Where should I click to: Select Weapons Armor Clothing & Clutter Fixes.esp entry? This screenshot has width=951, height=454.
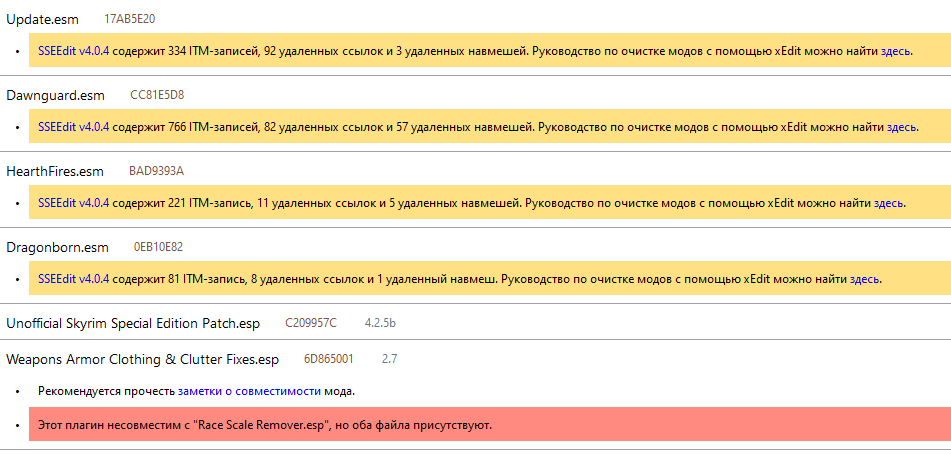click(142, 358)
